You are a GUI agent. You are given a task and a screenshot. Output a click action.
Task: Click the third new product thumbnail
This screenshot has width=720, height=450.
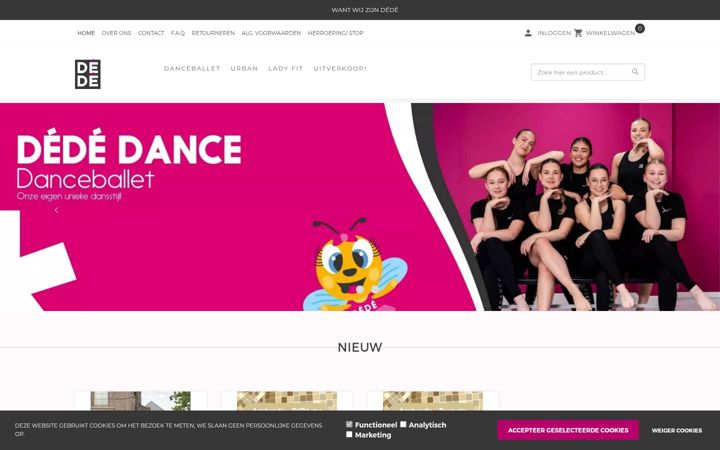pyautogui.click(x=433, y=401)
